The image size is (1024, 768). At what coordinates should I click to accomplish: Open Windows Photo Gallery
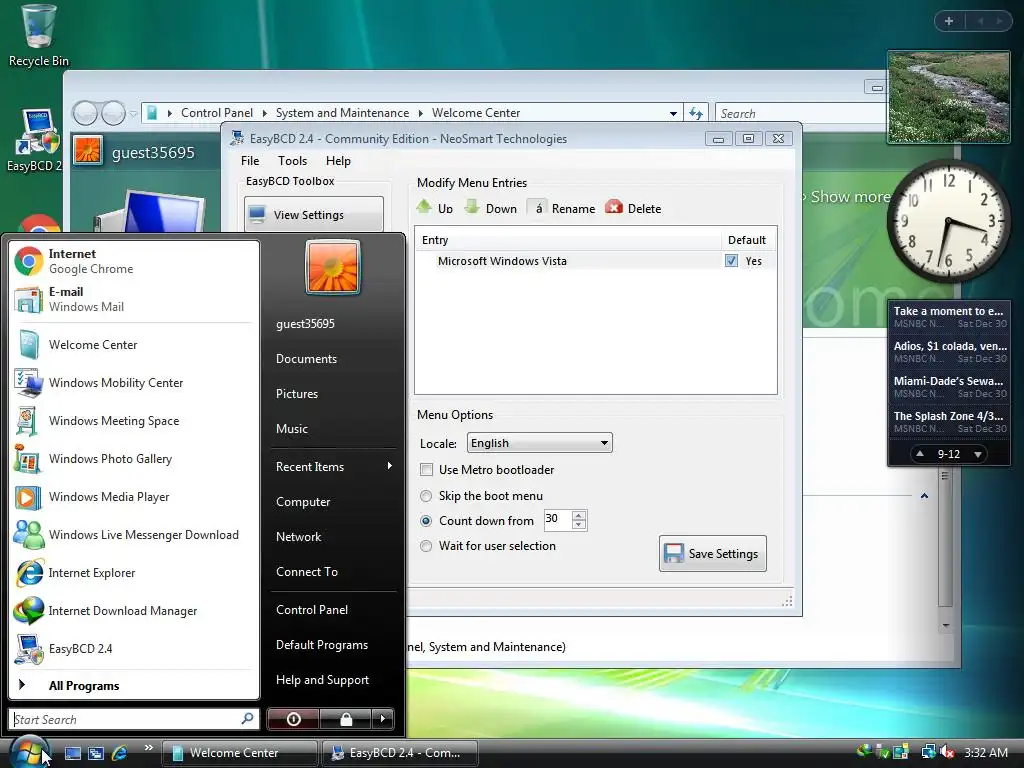(x=134, y=458)
